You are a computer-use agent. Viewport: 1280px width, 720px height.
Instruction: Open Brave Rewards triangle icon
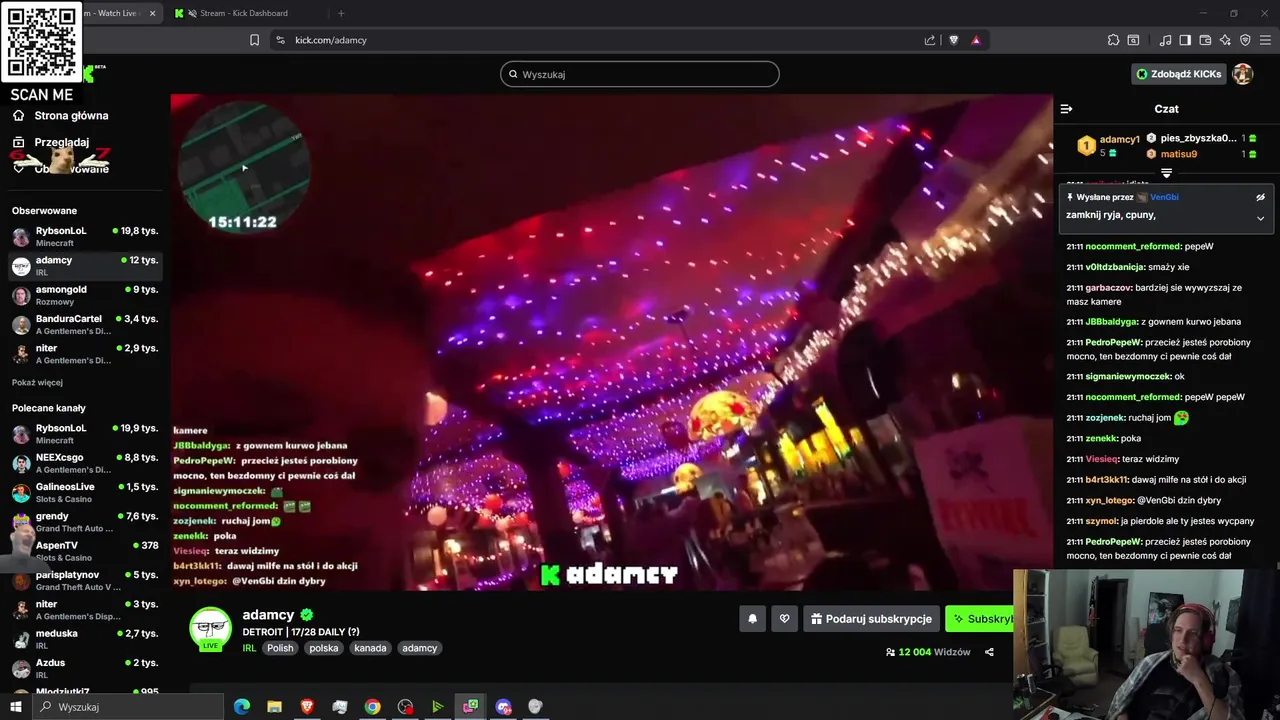[976, 40]
